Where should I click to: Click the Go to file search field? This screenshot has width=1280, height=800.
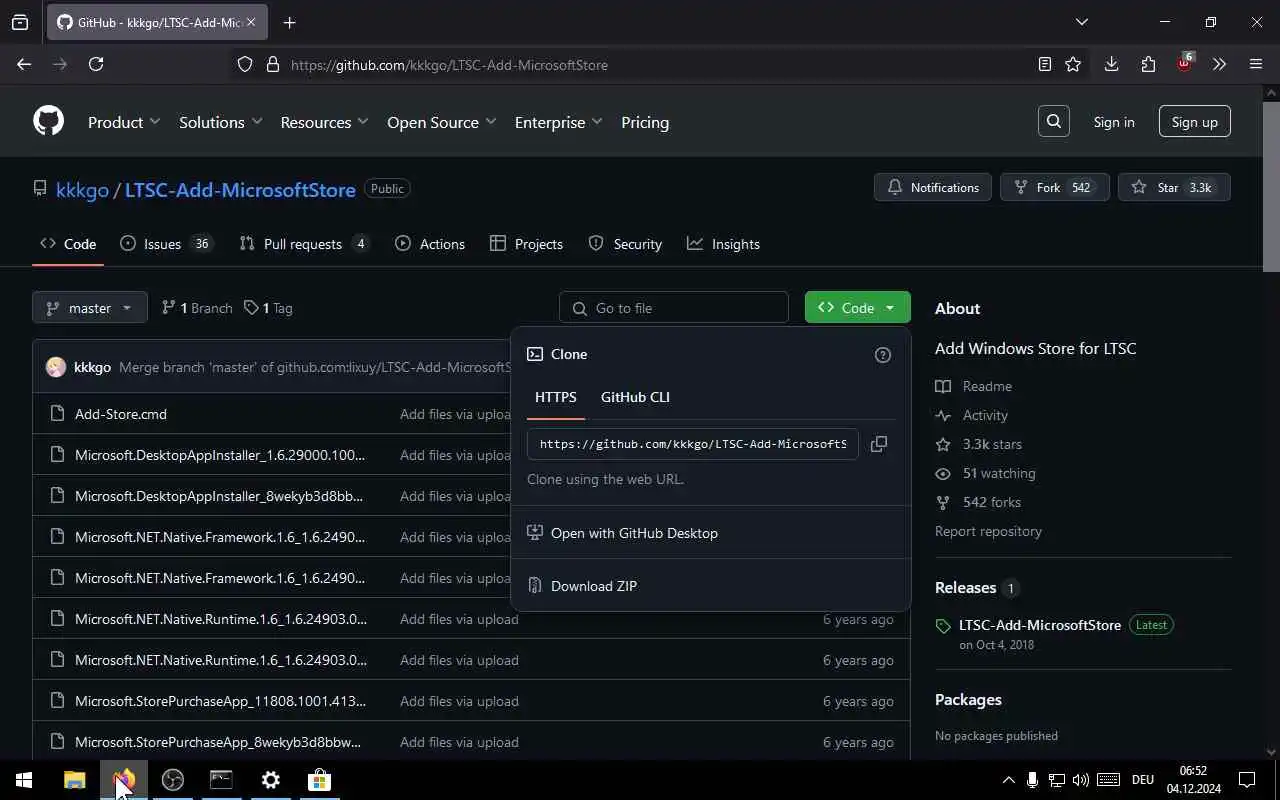[674, 308]
